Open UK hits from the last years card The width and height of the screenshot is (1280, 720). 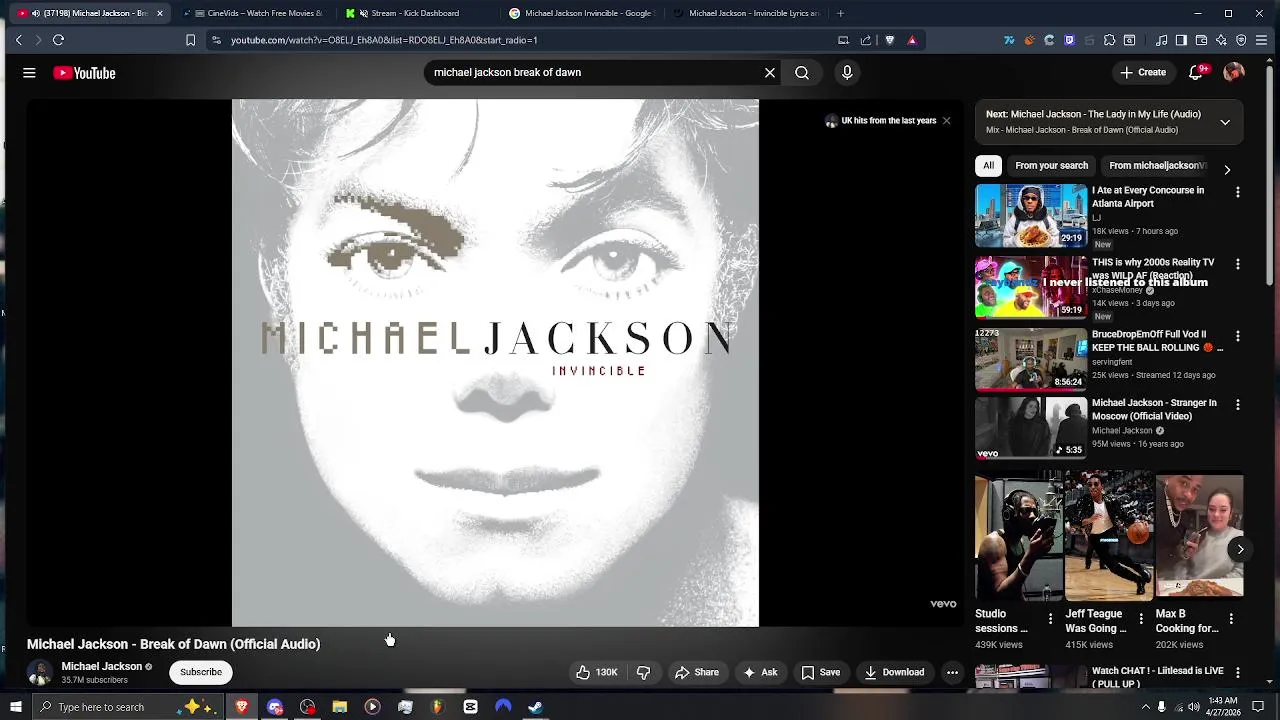(881, 121)
